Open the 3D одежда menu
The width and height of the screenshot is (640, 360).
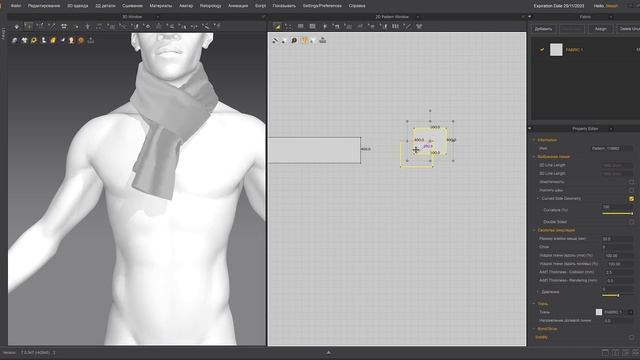tap(77, 6)
